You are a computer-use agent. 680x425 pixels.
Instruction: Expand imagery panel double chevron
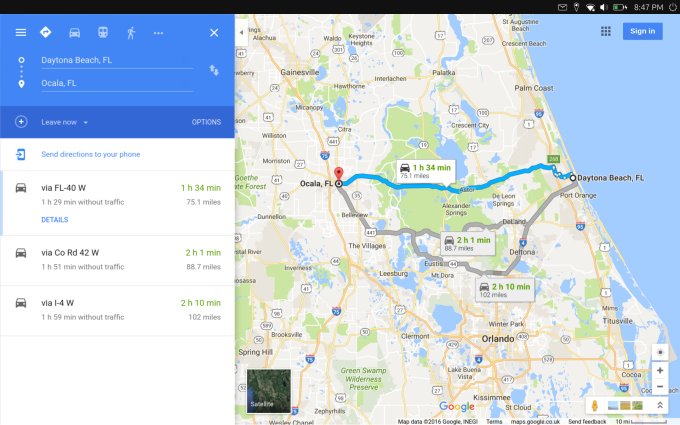660,405
